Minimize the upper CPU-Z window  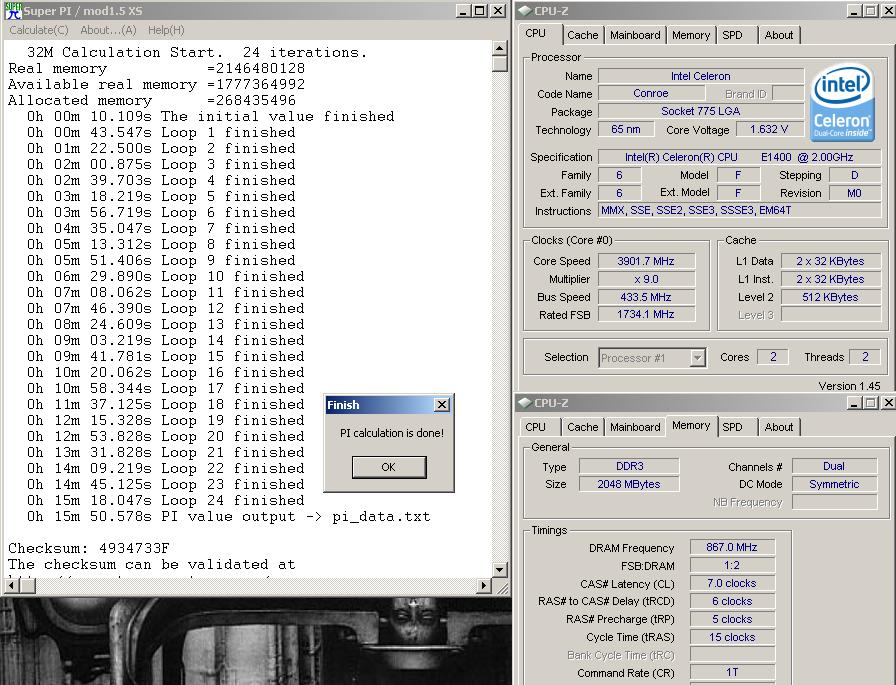pos(854,10)
